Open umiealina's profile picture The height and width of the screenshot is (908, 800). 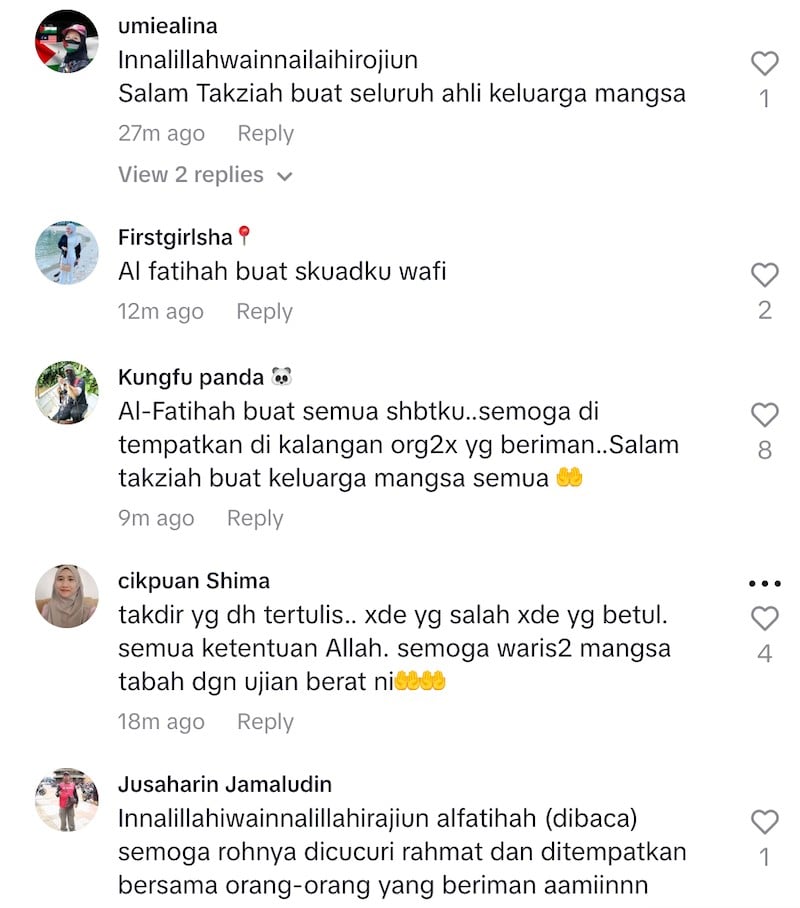pos(67,41)
